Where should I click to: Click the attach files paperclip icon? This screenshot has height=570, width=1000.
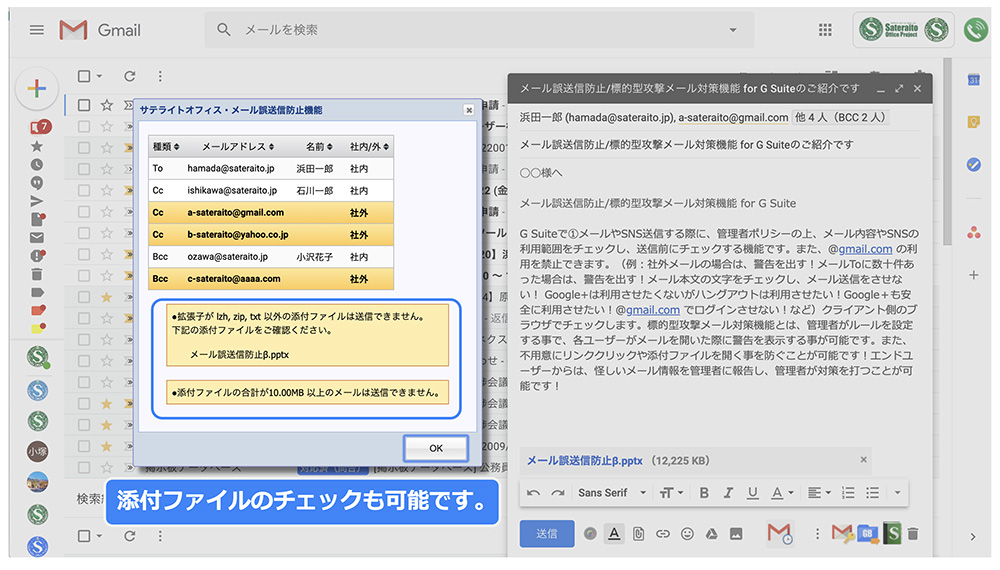(638, 534)
